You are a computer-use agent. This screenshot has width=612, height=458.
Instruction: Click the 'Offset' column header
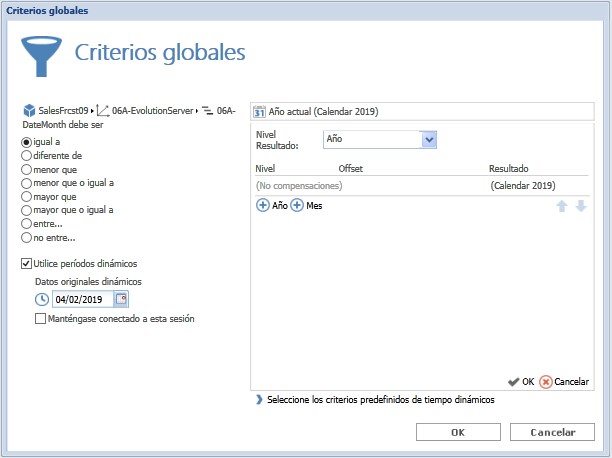click(x=350, y=169)
